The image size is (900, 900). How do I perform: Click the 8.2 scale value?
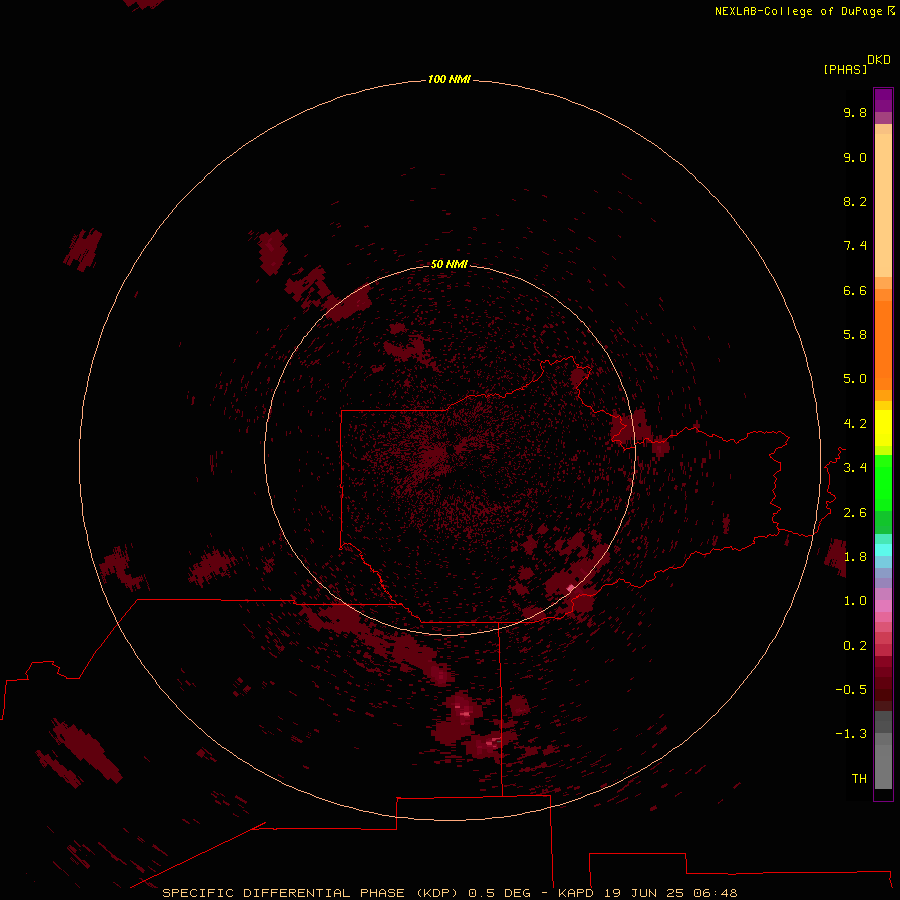point(855,201)
